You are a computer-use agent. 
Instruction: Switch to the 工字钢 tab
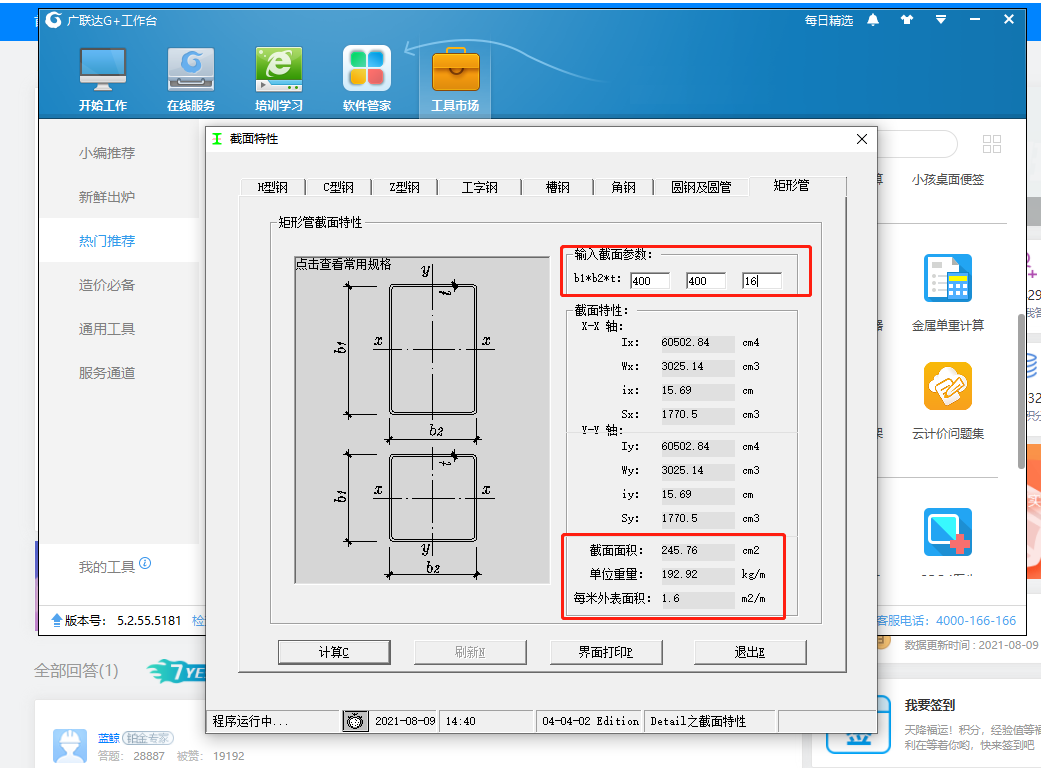(x=479, y=187)
